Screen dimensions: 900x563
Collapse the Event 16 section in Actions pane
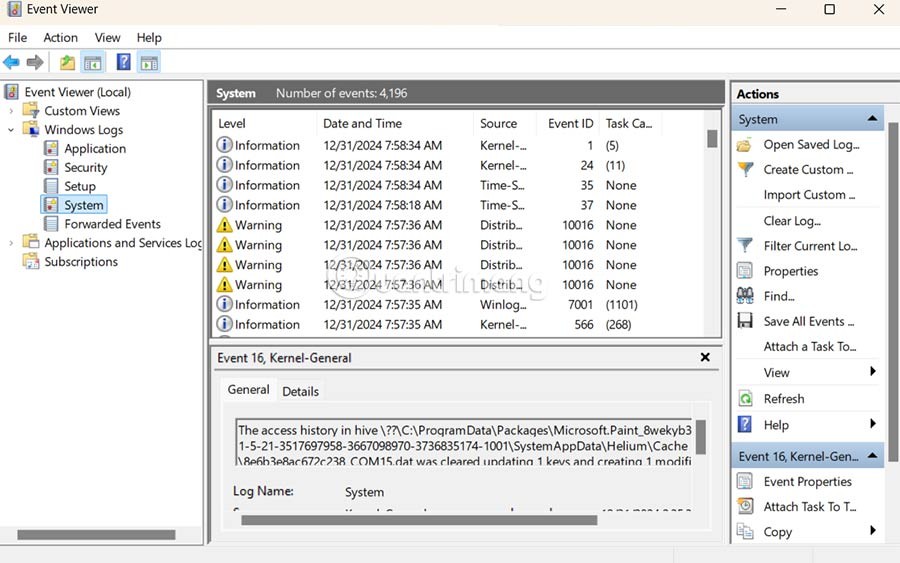[872, 456]
